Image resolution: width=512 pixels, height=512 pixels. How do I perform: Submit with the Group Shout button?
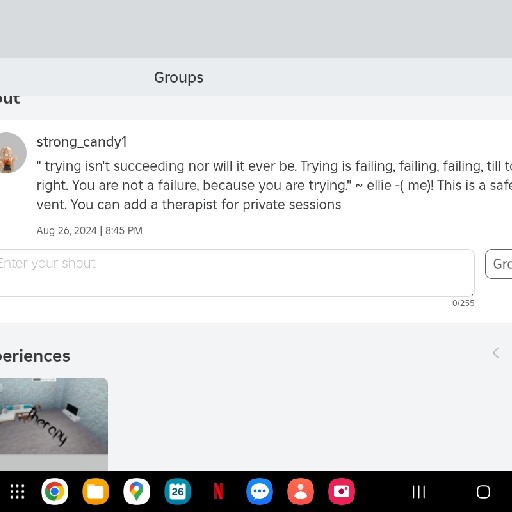[x=499, y=264]
